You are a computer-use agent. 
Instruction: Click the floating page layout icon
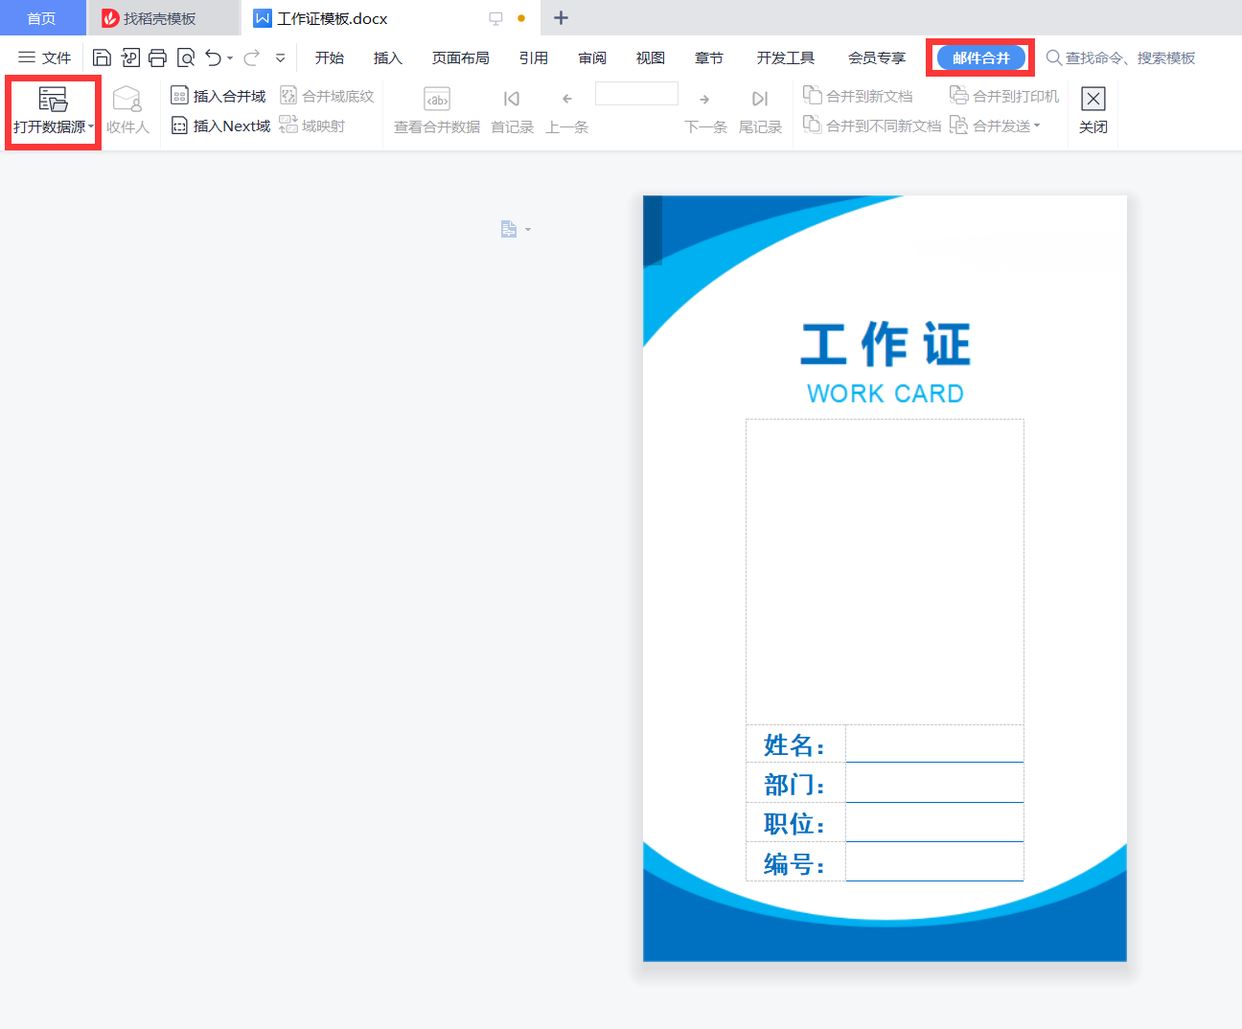(x=509, y=229)
